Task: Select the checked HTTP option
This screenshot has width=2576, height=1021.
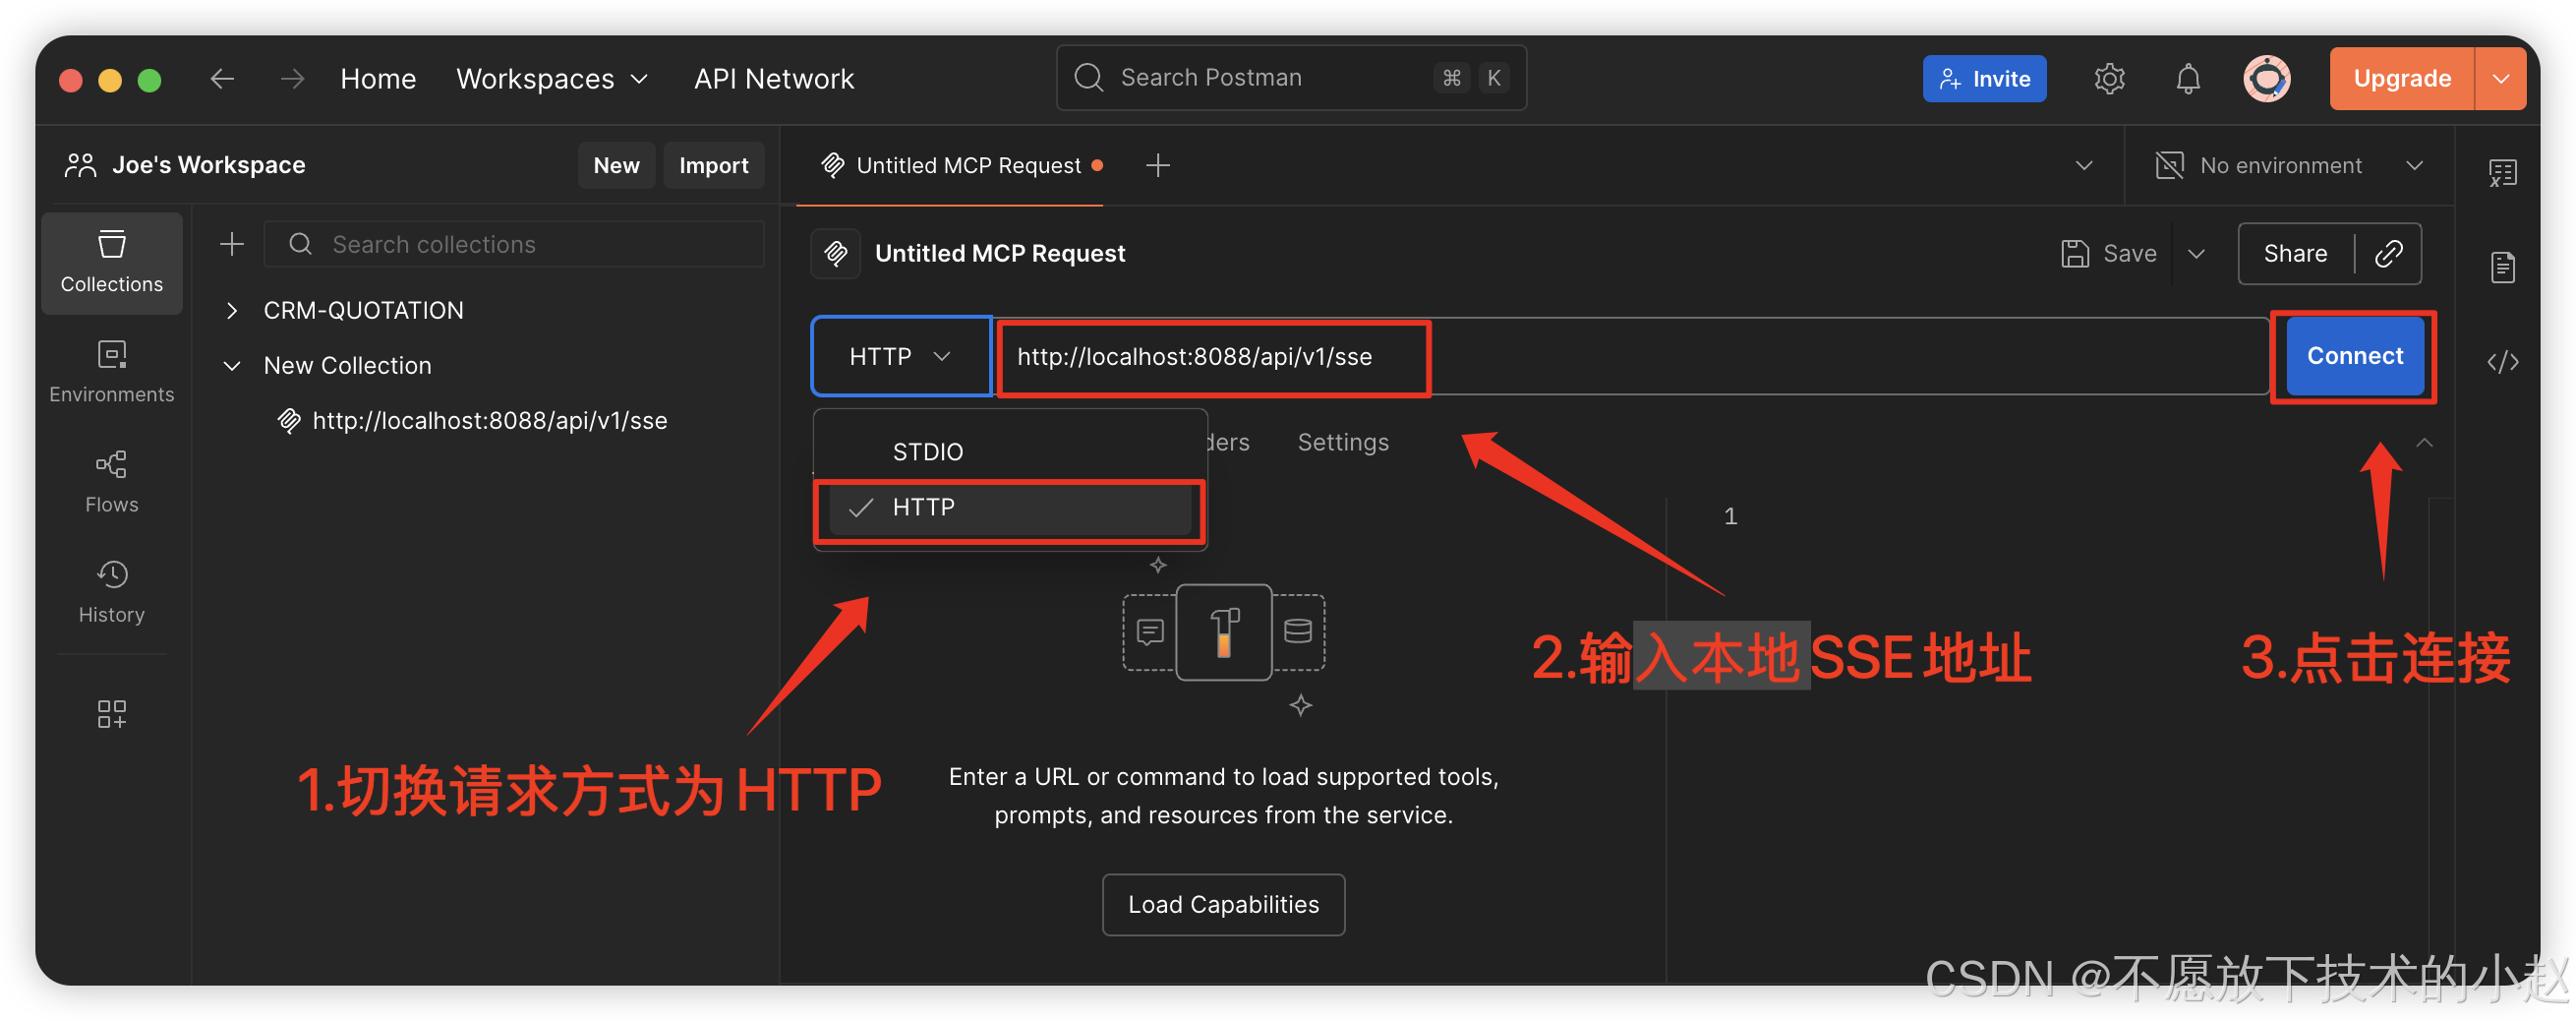Action: tap(1010, 507)
